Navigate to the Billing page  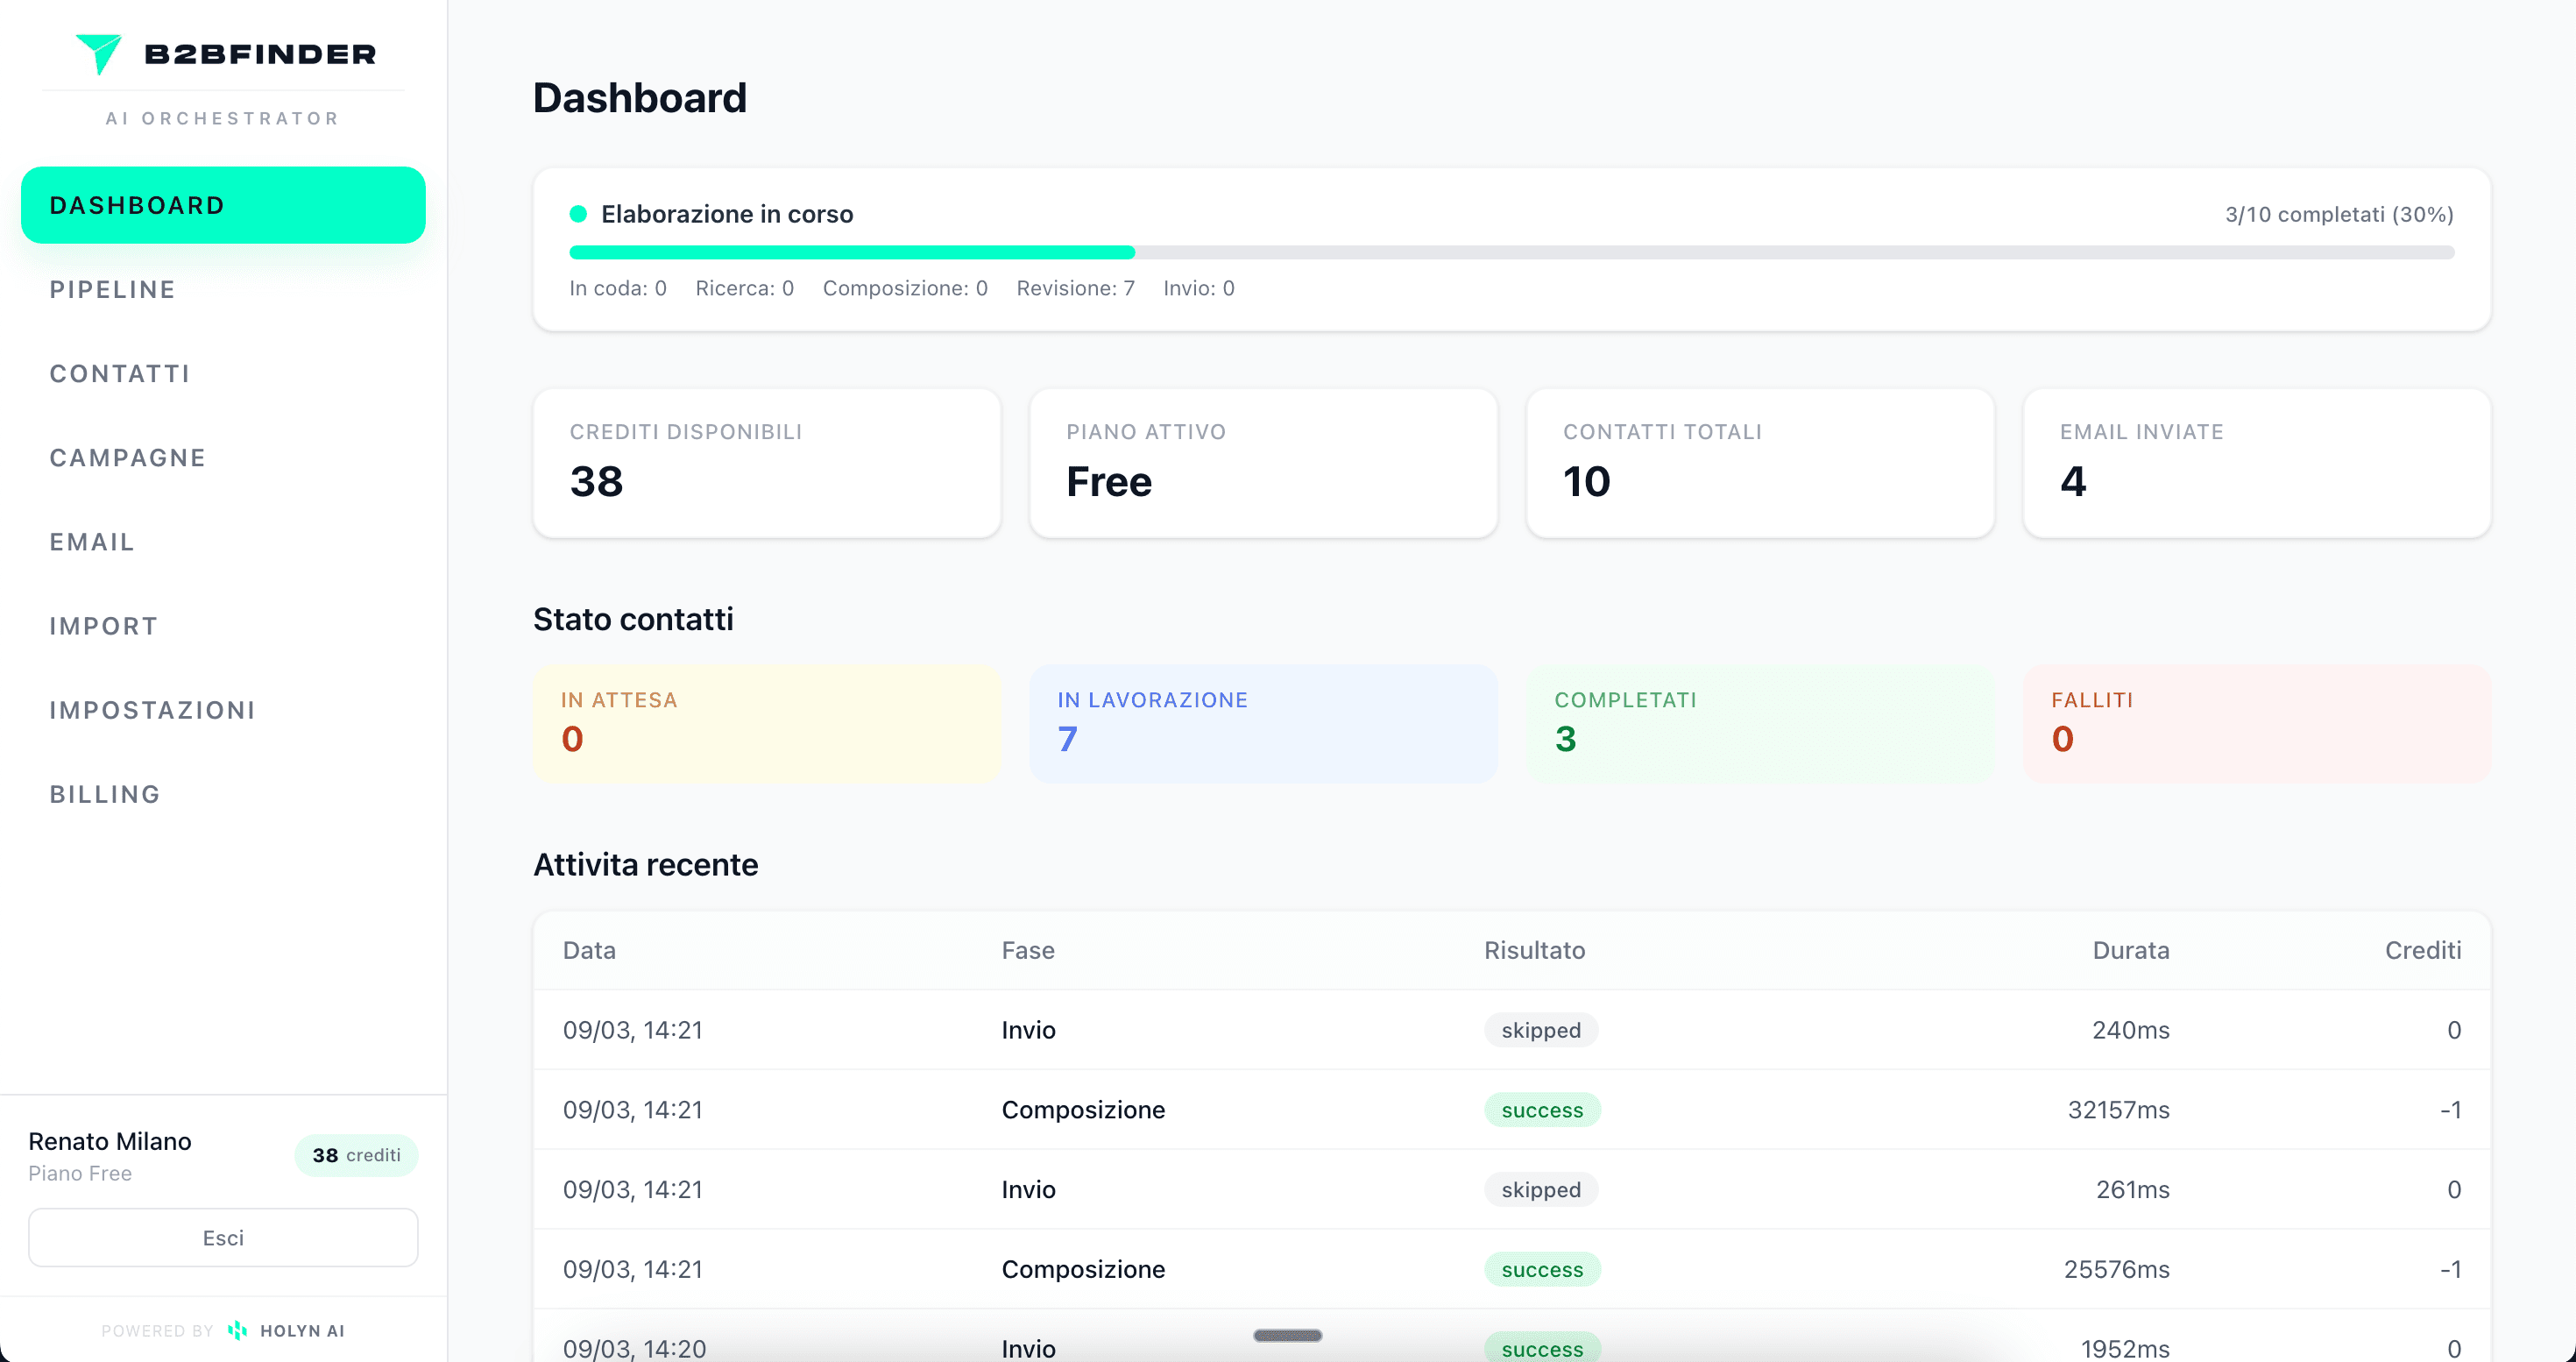(104, 794)
